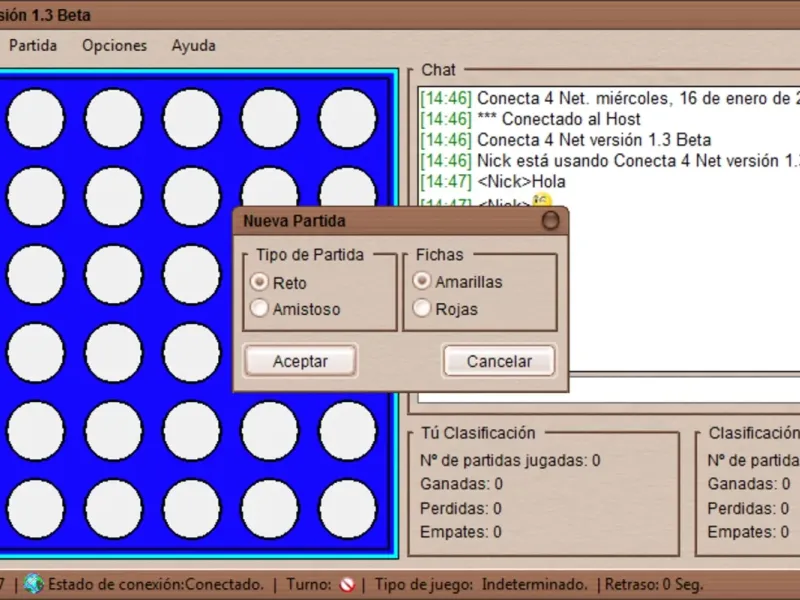Open the Opciones menu

[114, 45]
